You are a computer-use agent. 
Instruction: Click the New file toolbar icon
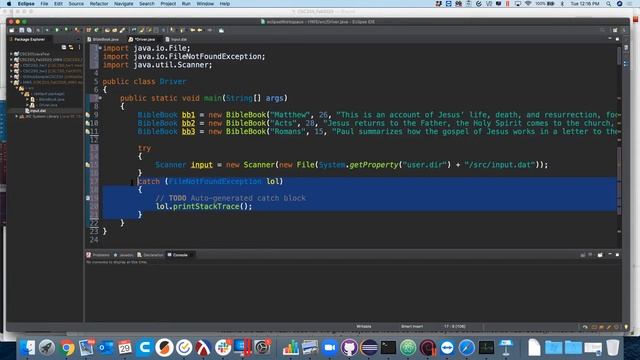click(12, 30)
